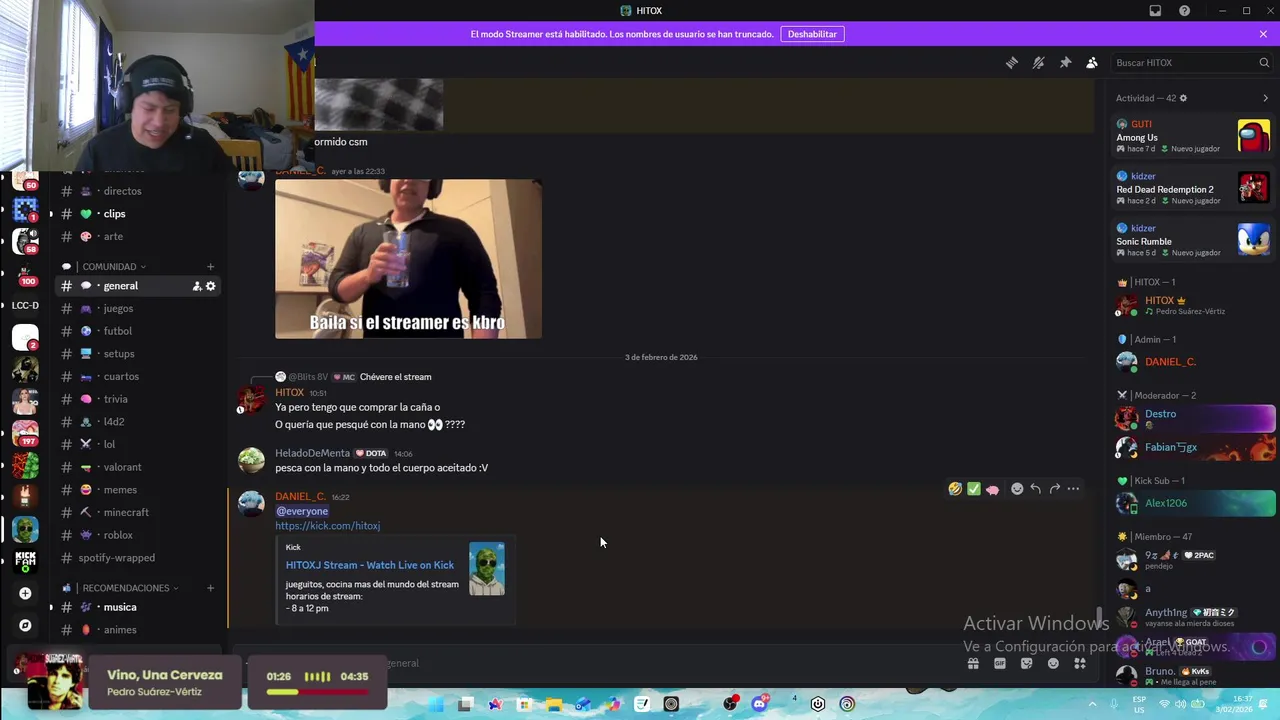
Task: Open general channel settings gear
Action: pos(210,286)
